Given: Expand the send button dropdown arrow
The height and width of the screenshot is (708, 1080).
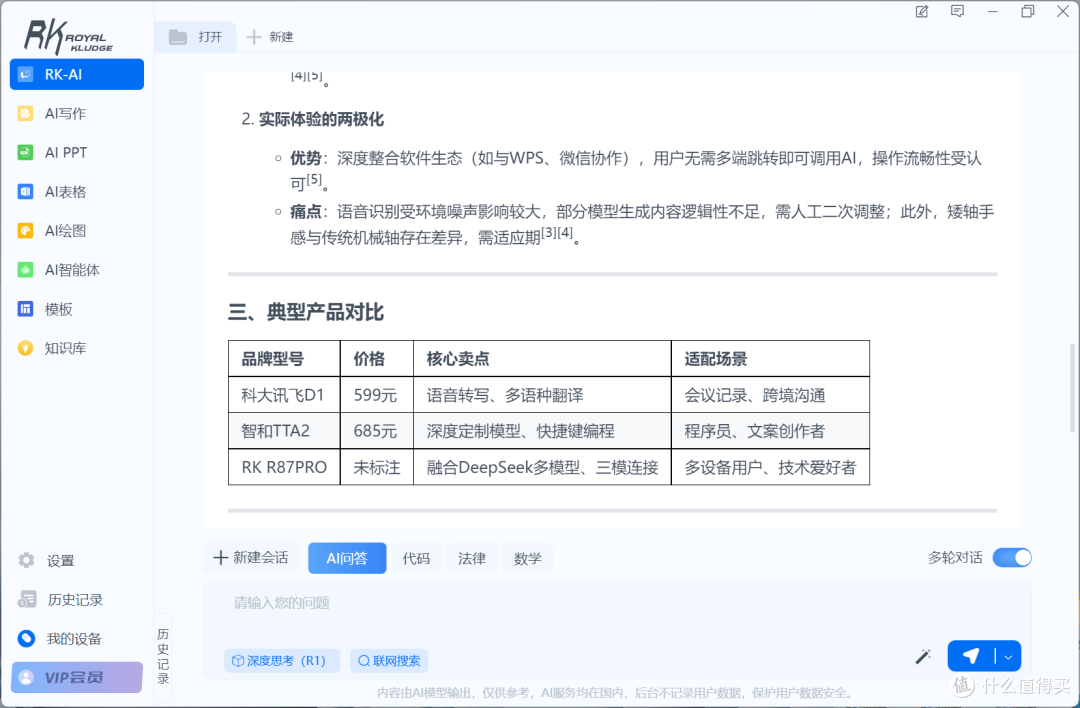Looking at the screenshot, I should pyautogui.click(x=1008, y=657).
